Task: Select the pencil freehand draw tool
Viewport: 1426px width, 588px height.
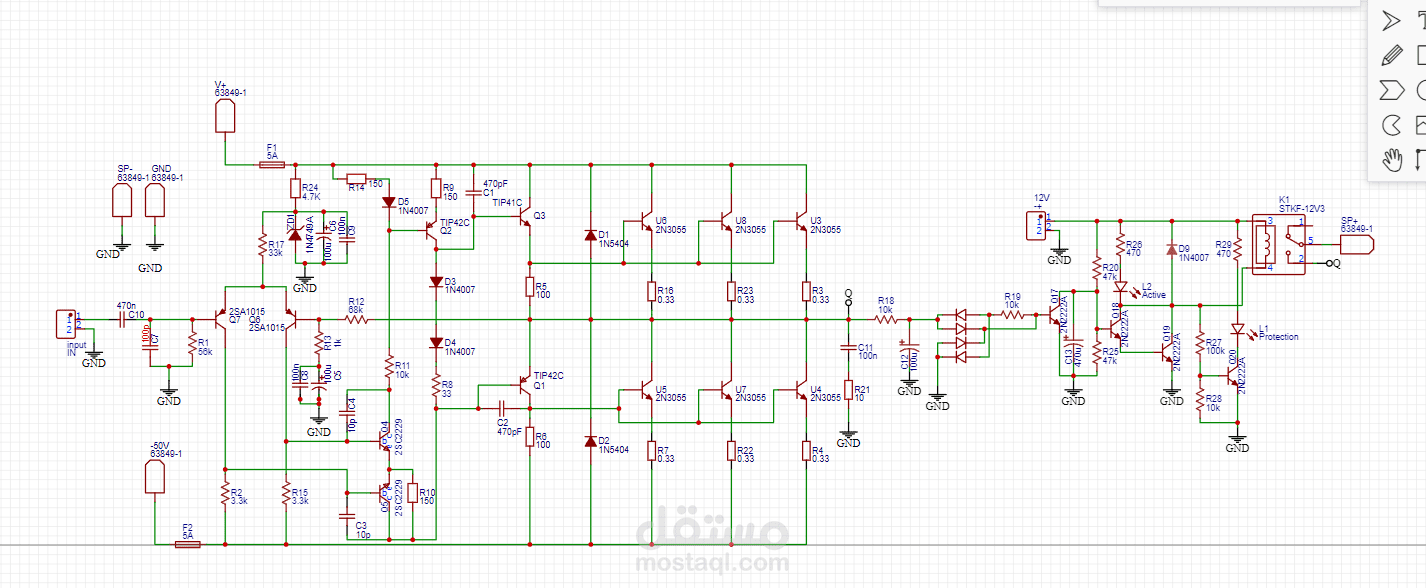Action: tap(1391, 55)
